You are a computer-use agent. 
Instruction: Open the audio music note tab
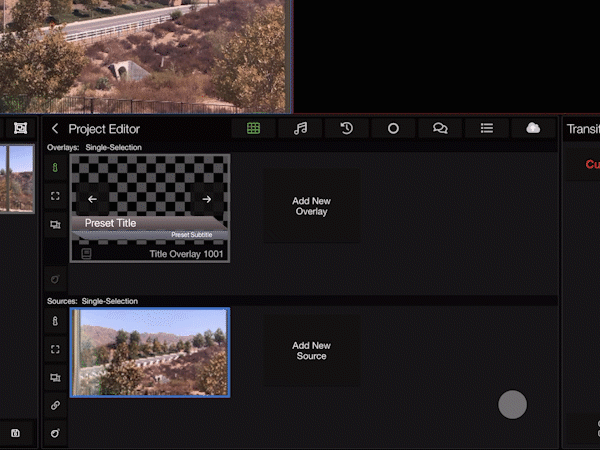(300, 128)
